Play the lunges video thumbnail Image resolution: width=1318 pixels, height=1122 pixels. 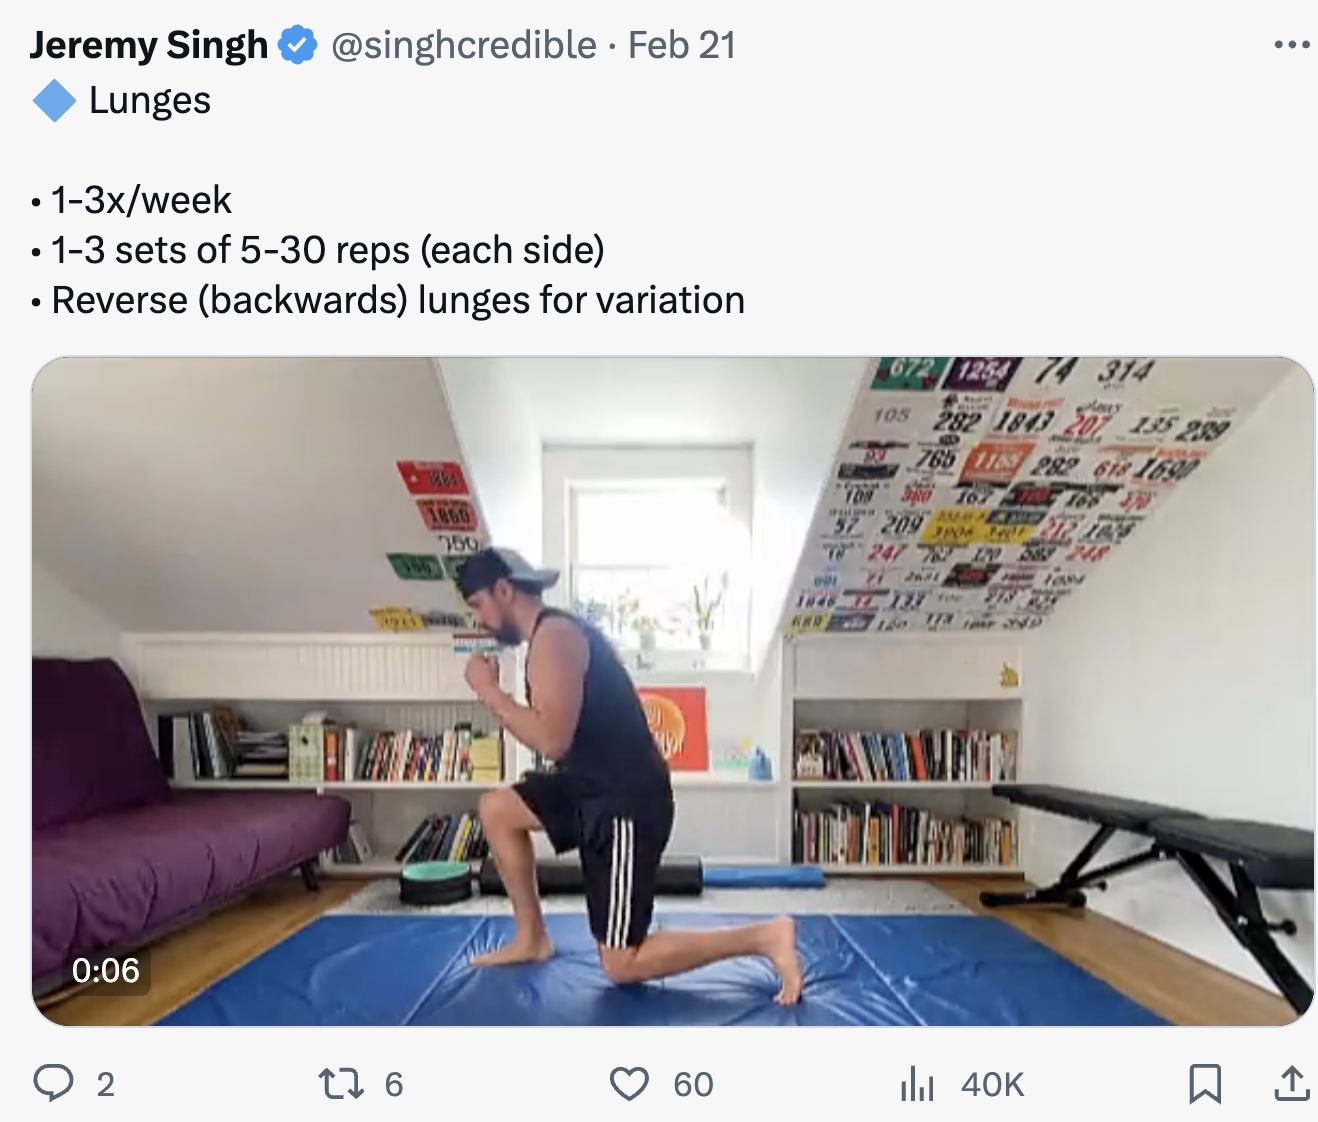672,691
